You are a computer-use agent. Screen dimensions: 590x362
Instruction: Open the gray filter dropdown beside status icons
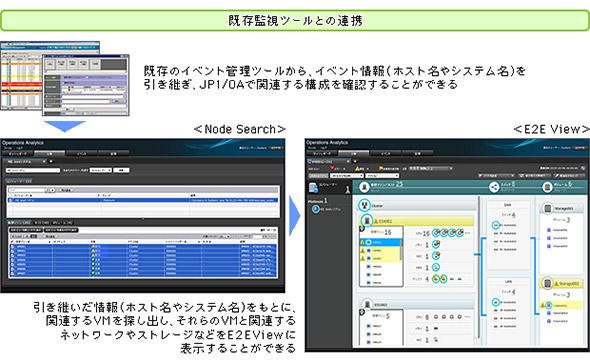431,168
